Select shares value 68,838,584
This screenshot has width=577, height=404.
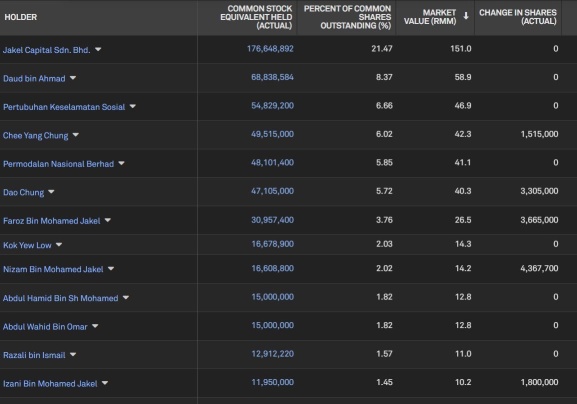pyautogui.click(x=272, y=77)
